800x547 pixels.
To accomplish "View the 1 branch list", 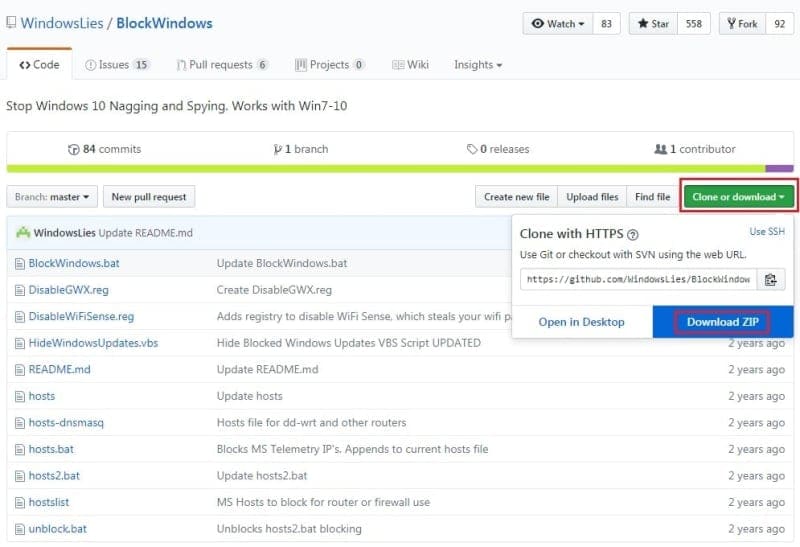I will point(301,149).
